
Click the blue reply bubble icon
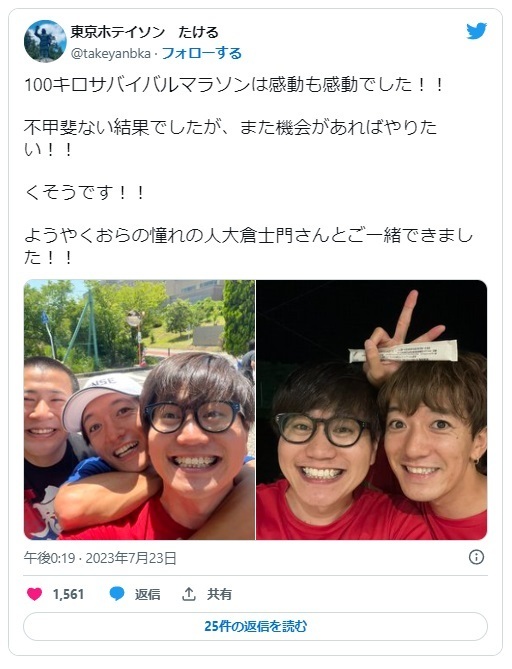coord(117,594)
